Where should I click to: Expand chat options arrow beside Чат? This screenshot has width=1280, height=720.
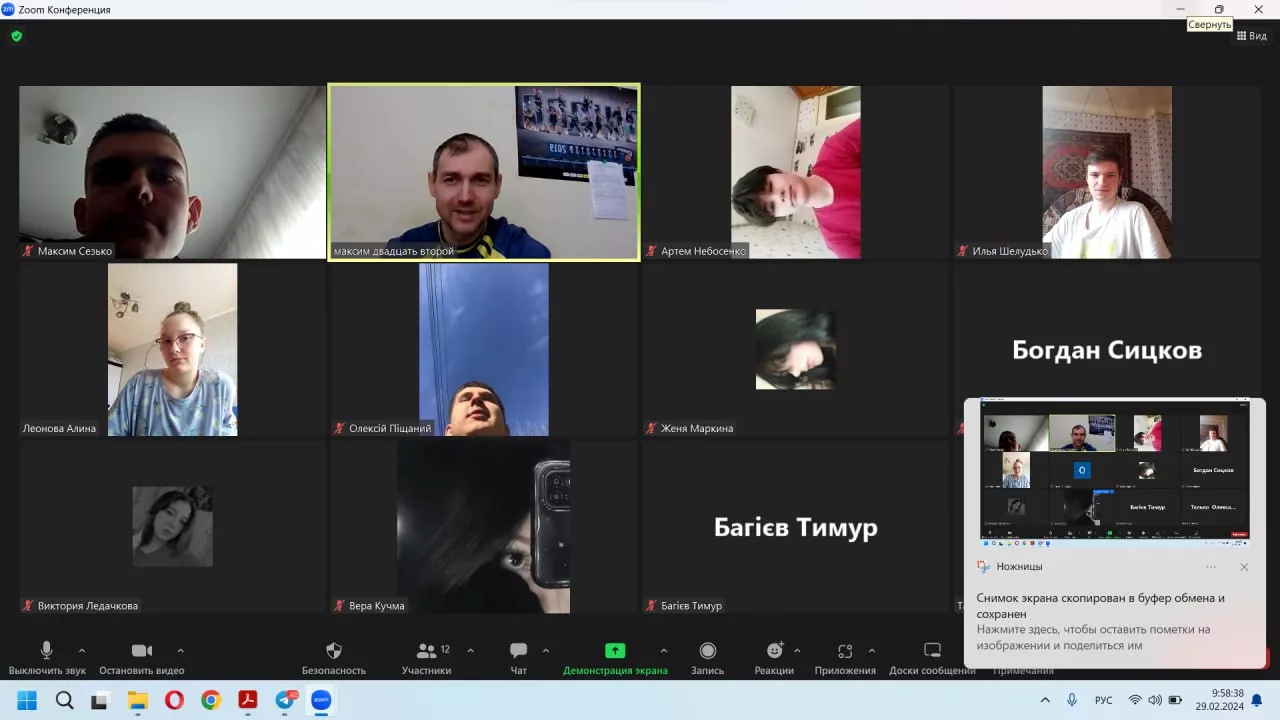pos(546,650)
